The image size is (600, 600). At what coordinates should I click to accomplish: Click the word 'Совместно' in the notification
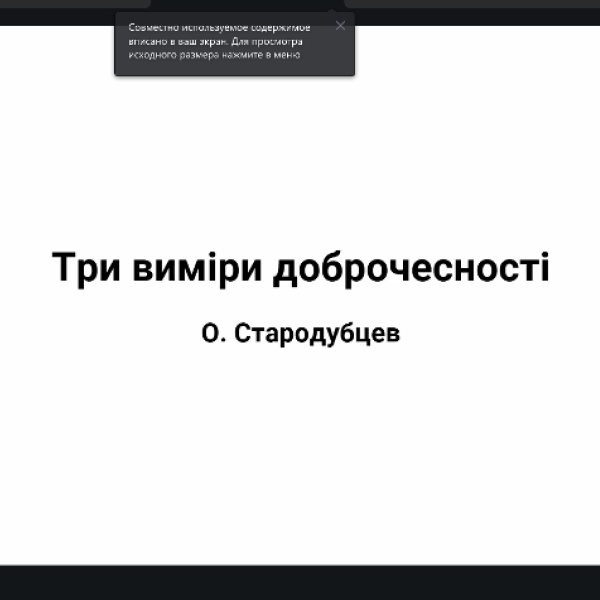tap(152, 28)
